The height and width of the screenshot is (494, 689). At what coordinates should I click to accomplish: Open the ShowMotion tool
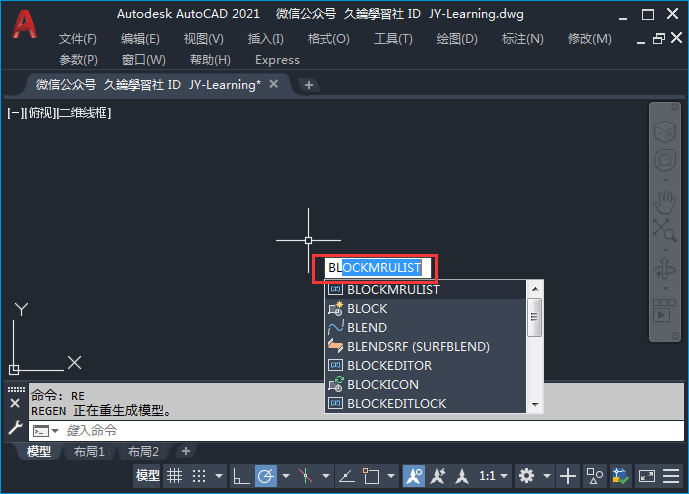coord(664,311)
